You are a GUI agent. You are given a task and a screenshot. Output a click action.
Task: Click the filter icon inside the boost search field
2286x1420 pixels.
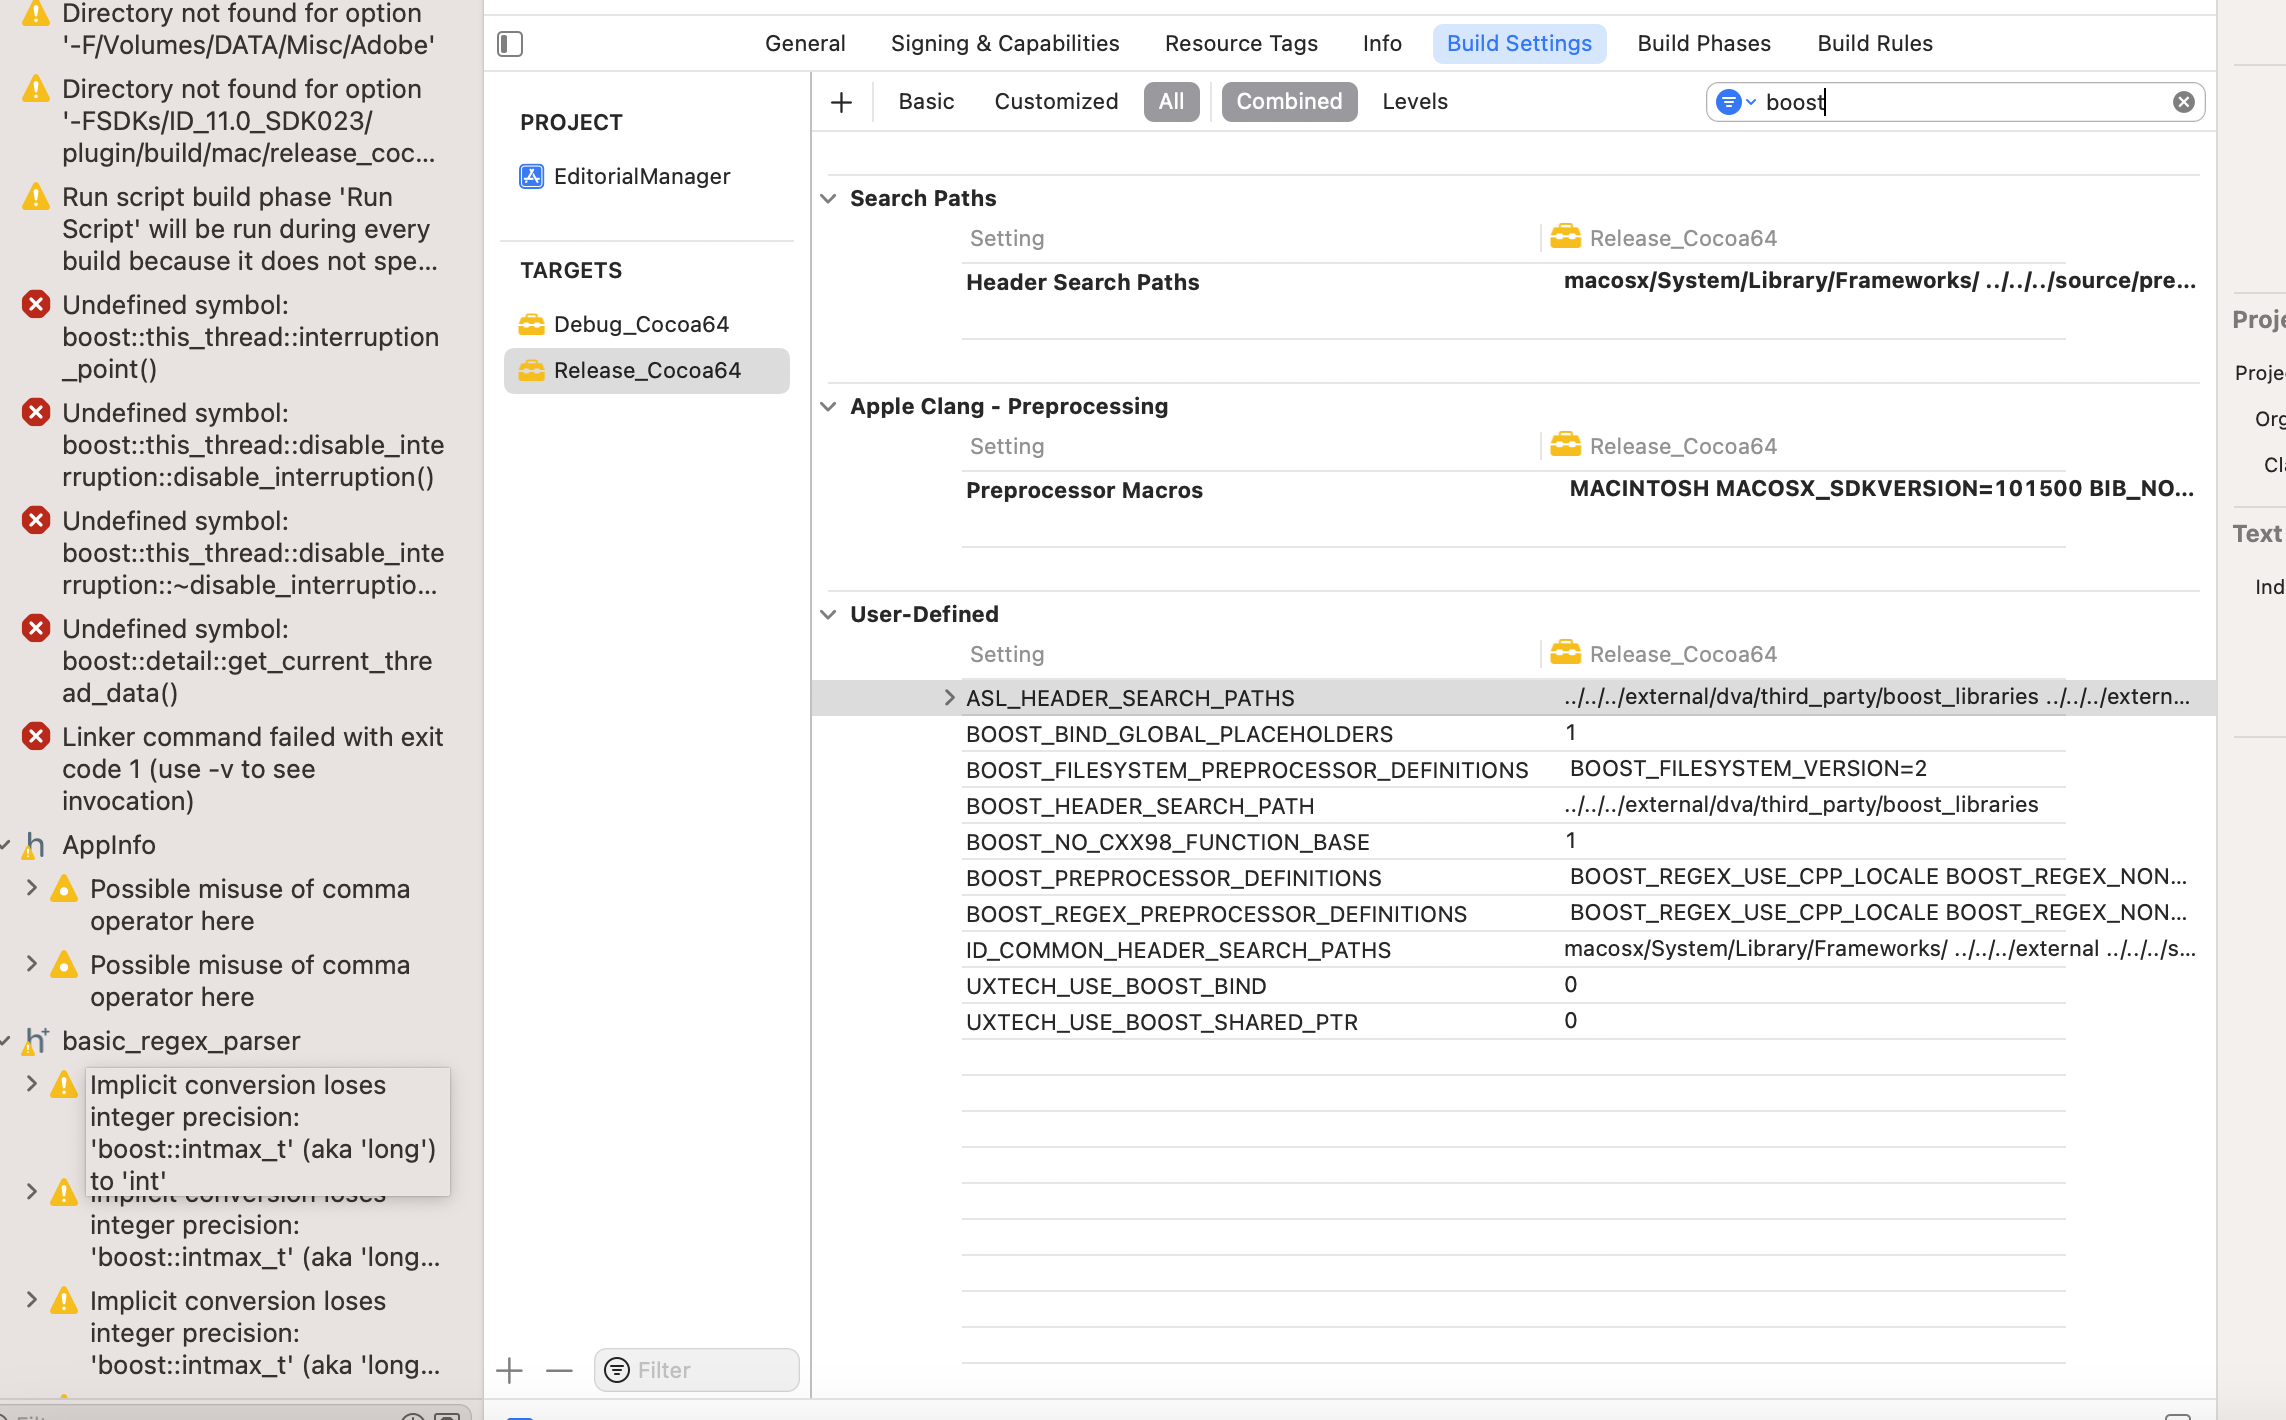[x=1733, y=101]
